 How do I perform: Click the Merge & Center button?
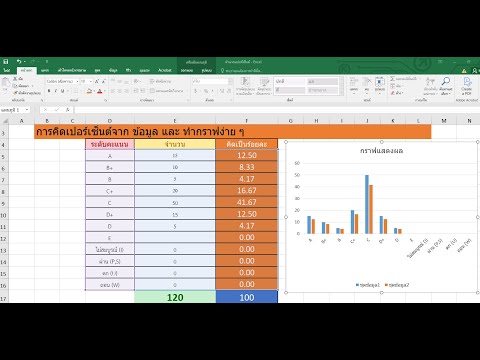pyautogui.click(x=167, y=91)
